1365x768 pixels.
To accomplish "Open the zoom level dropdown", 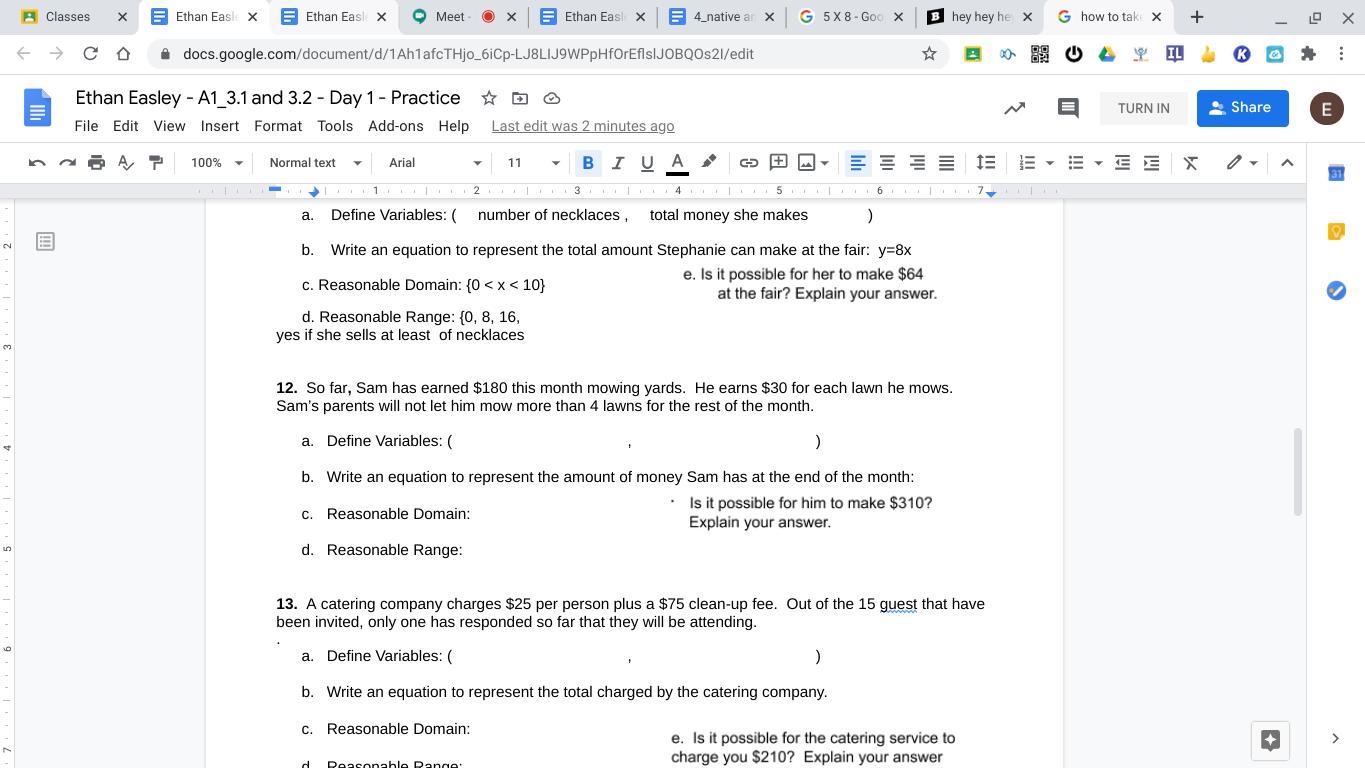I will pos(217,163).
